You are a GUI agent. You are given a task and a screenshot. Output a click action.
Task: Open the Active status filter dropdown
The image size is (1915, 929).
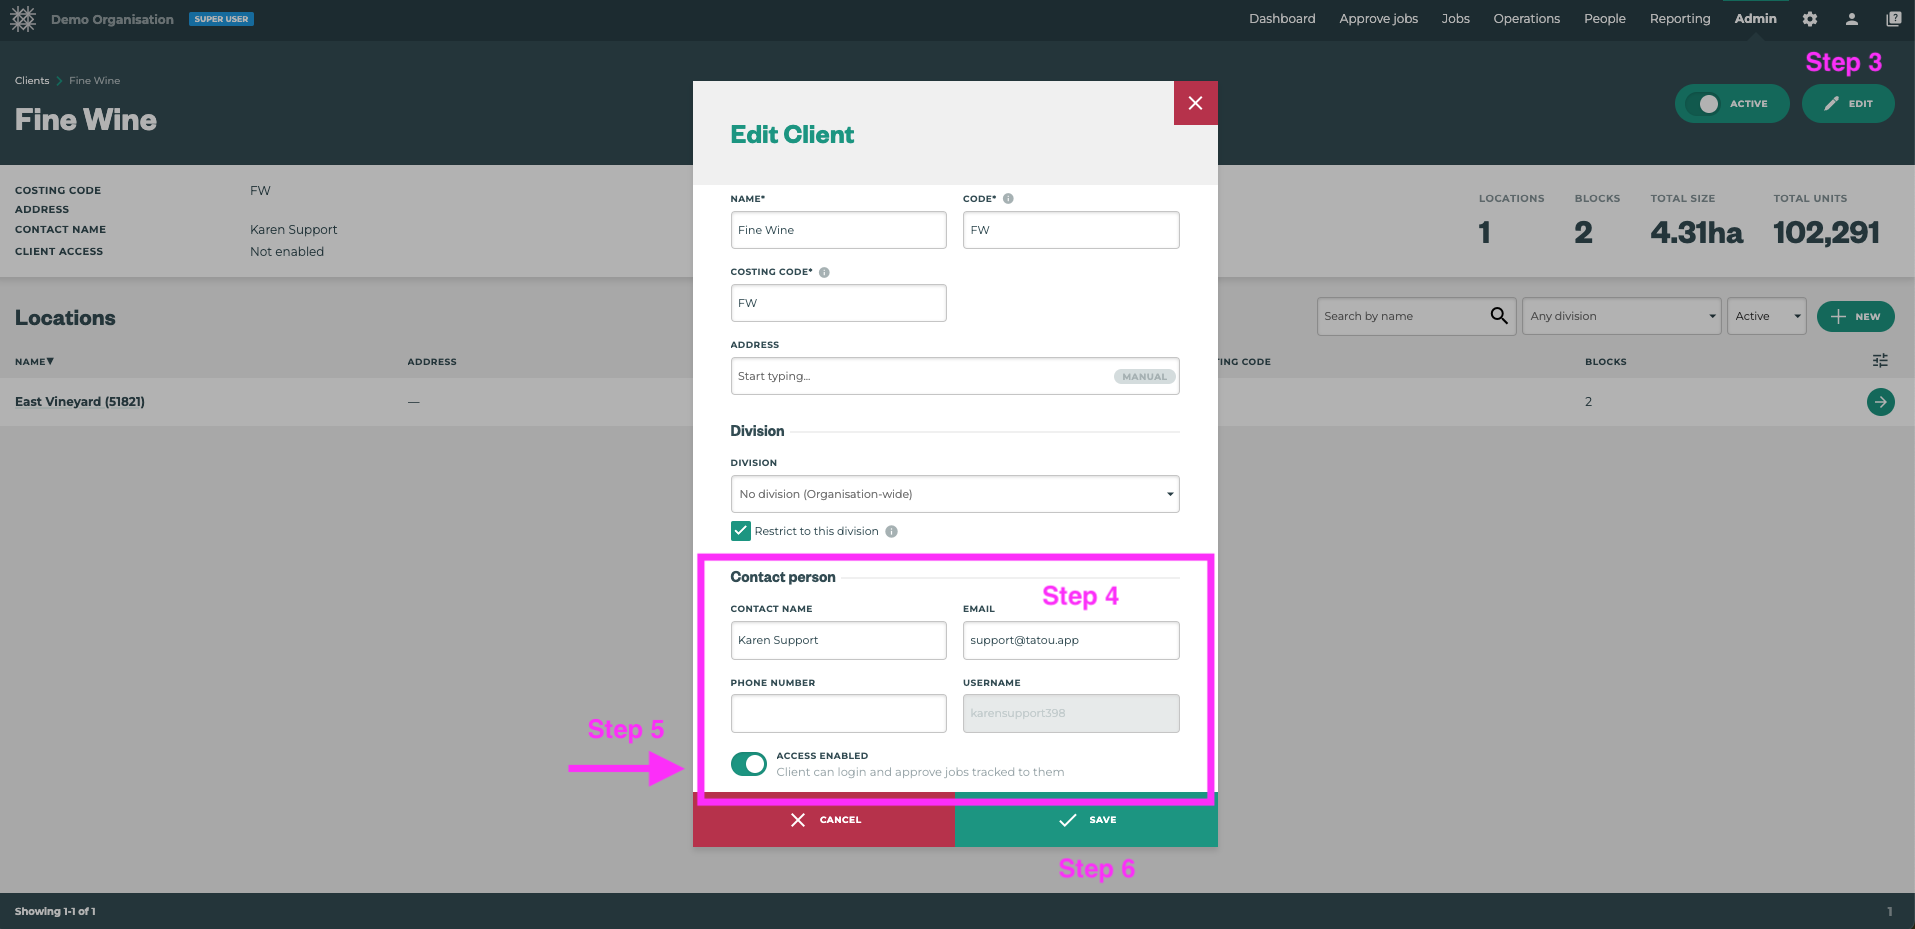point(1766,315)
